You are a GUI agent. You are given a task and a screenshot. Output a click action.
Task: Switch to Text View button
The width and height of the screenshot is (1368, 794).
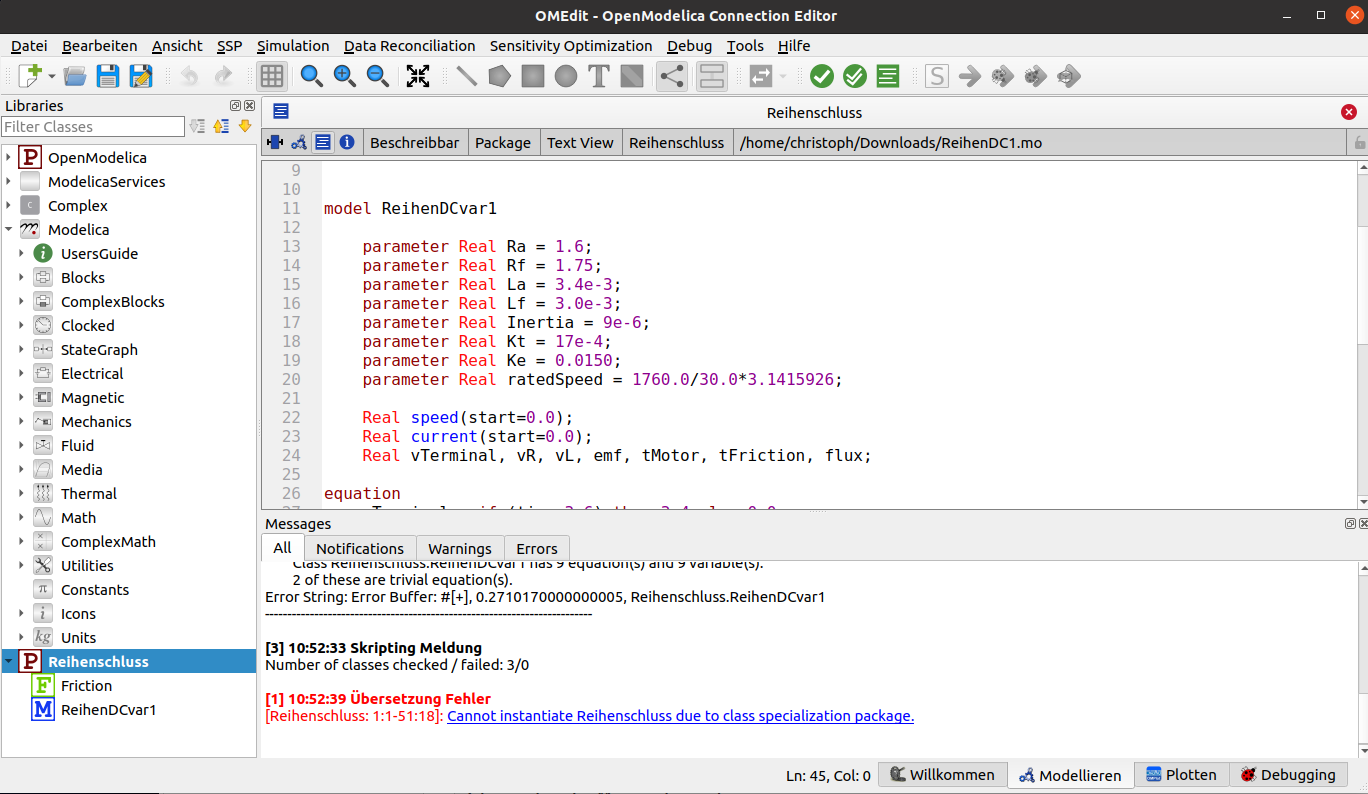[323, 143]
